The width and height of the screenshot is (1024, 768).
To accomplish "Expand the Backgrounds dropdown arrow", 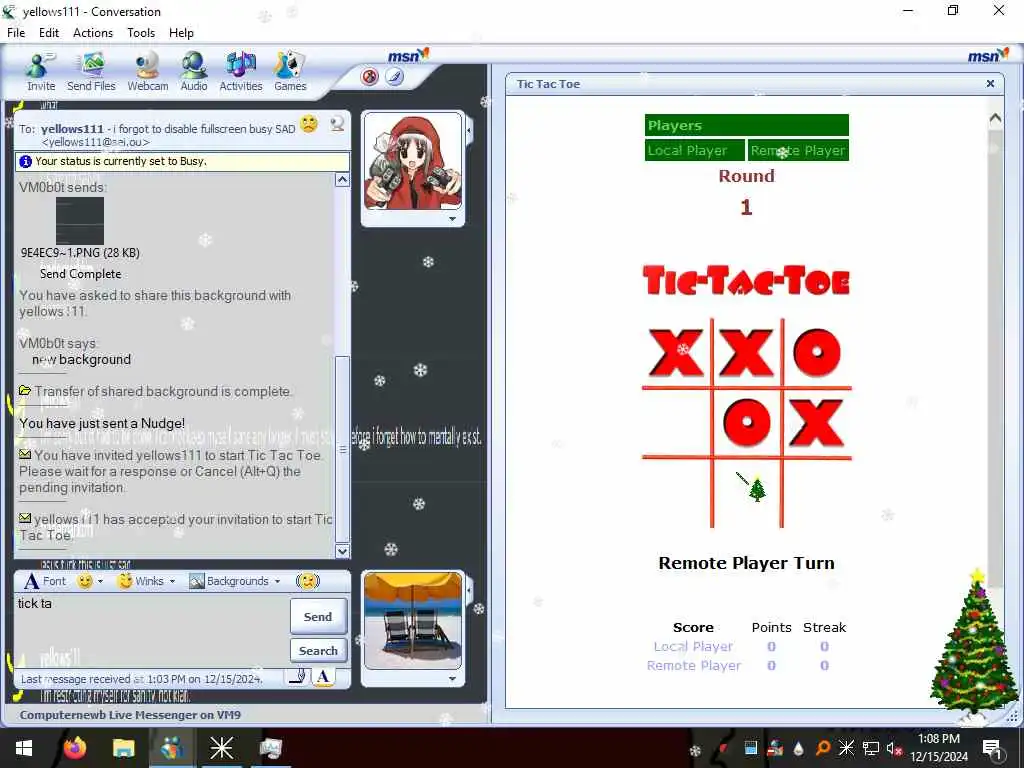I will [278, 581].
